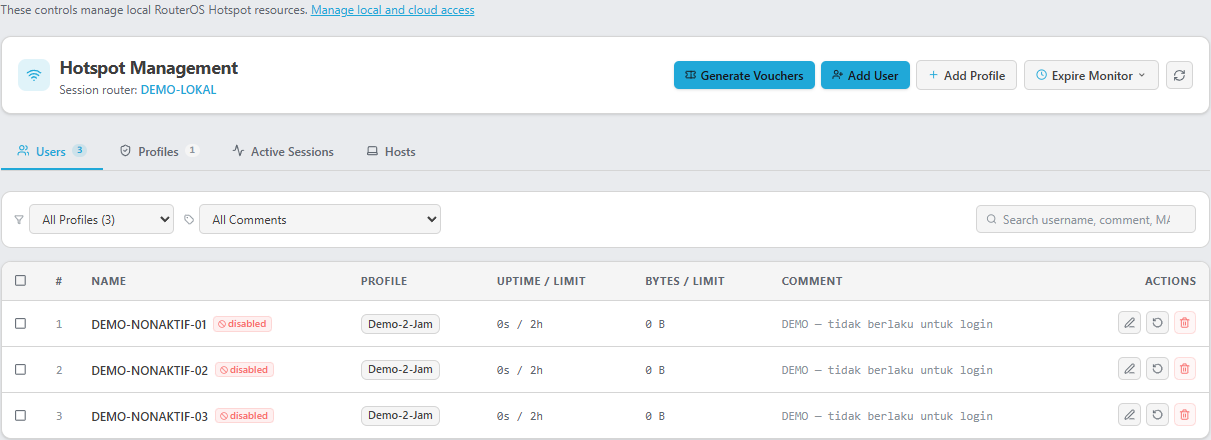
Task: Click the magnifier icon in the search box
Action: tap(991, 219)
